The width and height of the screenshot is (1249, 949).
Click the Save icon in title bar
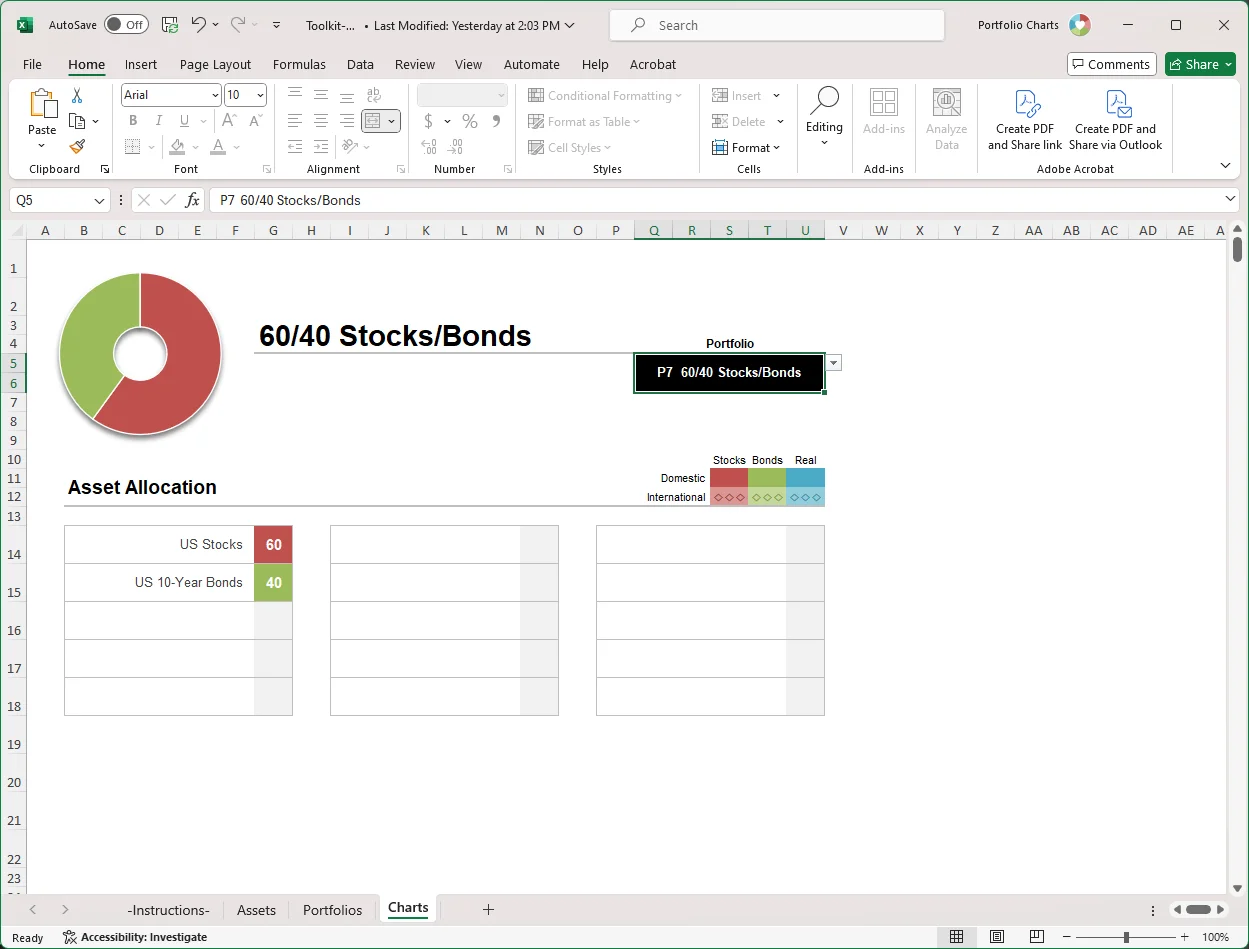tap(170, 25)
